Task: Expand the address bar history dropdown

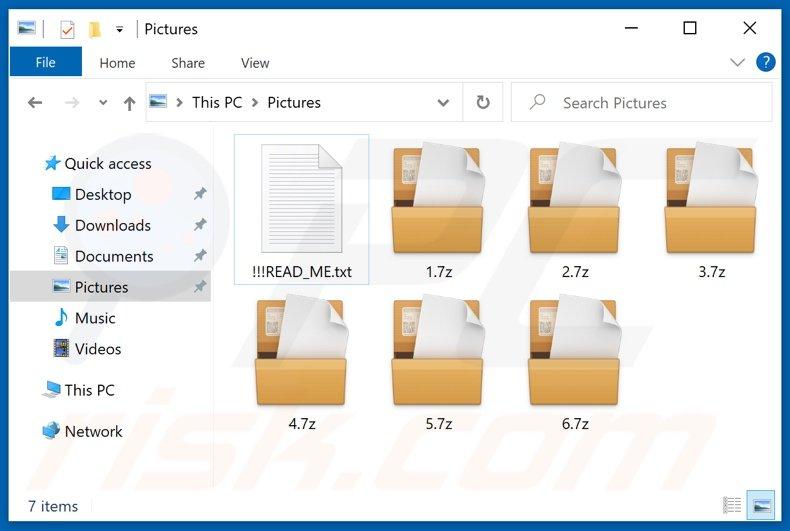Action: click(x=443, y=103)
